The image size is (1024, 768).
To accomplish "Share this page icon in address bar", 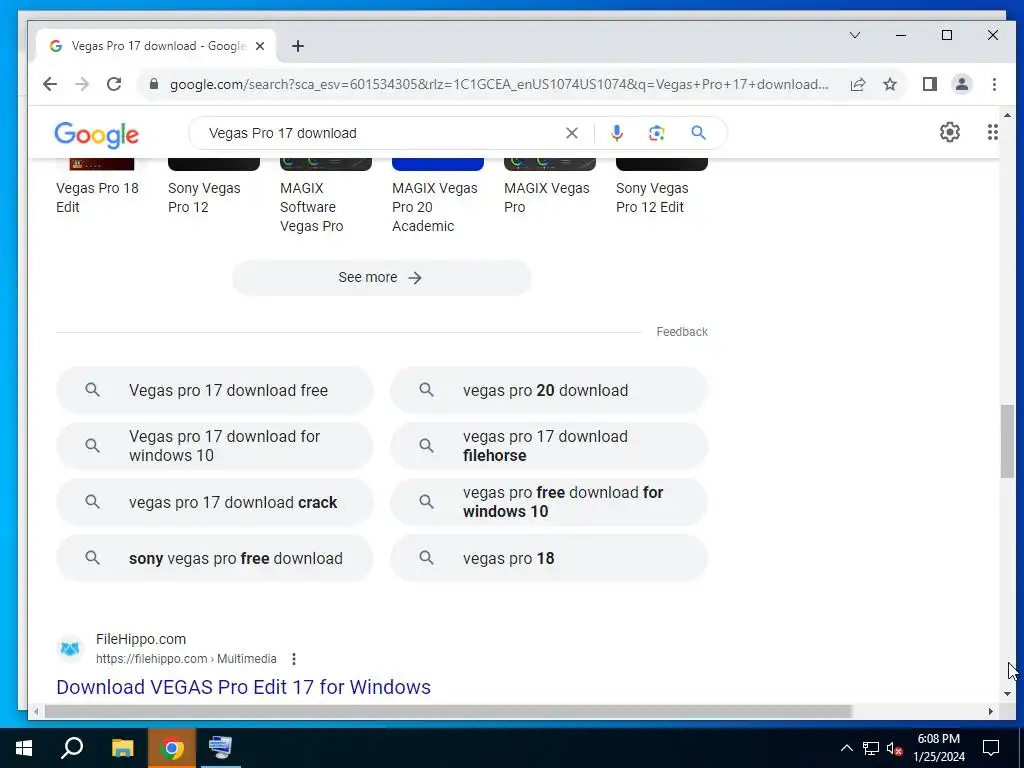I will pyautogui.click(x=857, y=84).
